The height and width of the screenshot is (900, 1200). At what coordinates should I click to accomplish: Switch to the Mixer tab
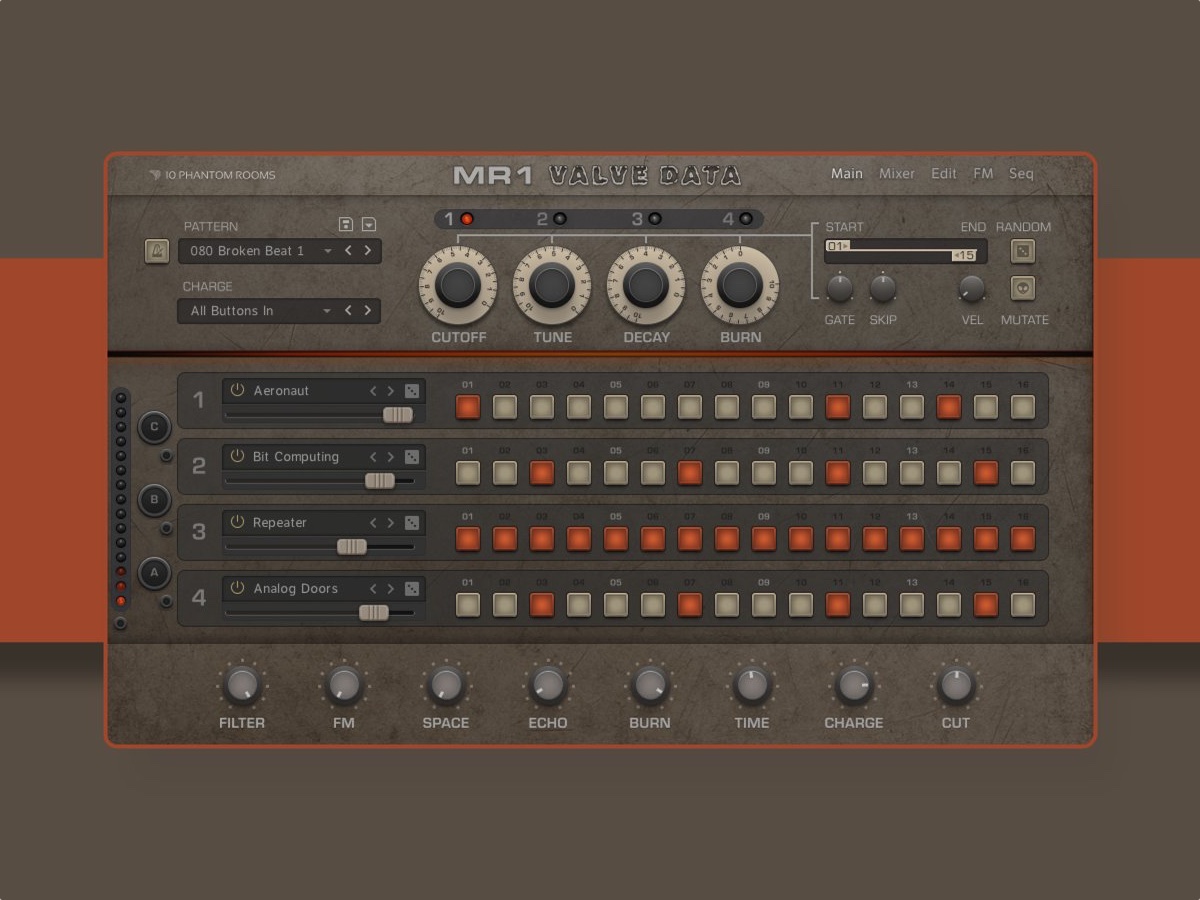click(897, 174)
